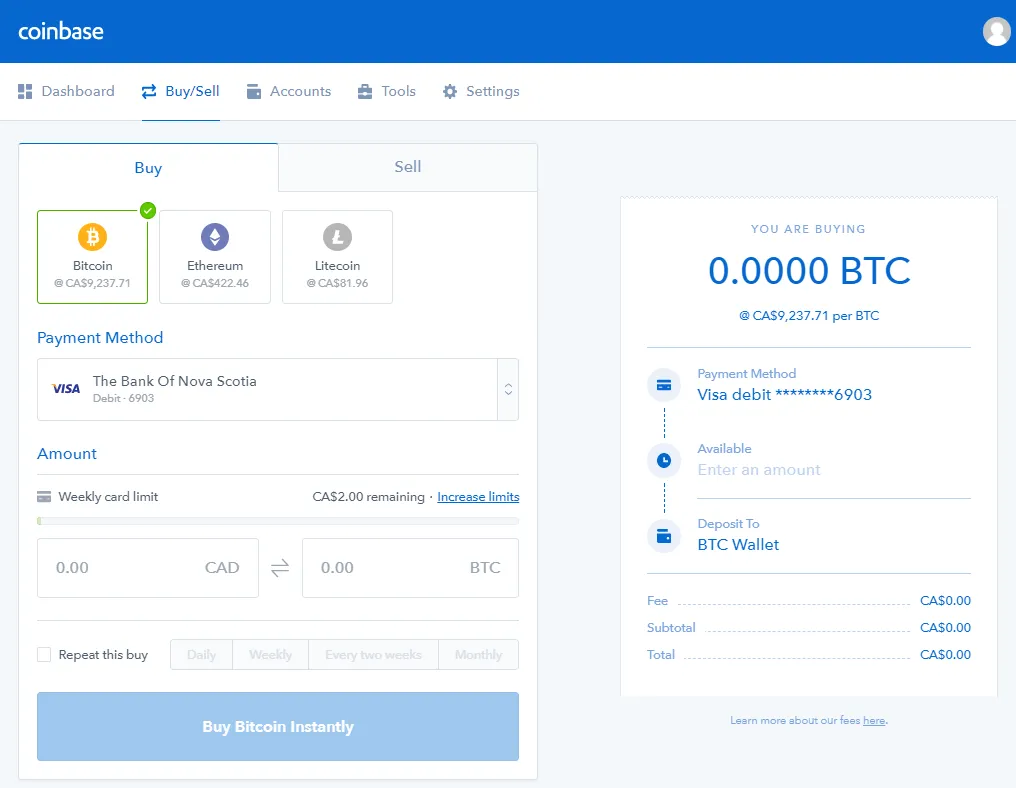The height and width of the screenshot is (788, 1016).
Task: Click the green selected checkmark badge
Action: click(x=148, y=210)
